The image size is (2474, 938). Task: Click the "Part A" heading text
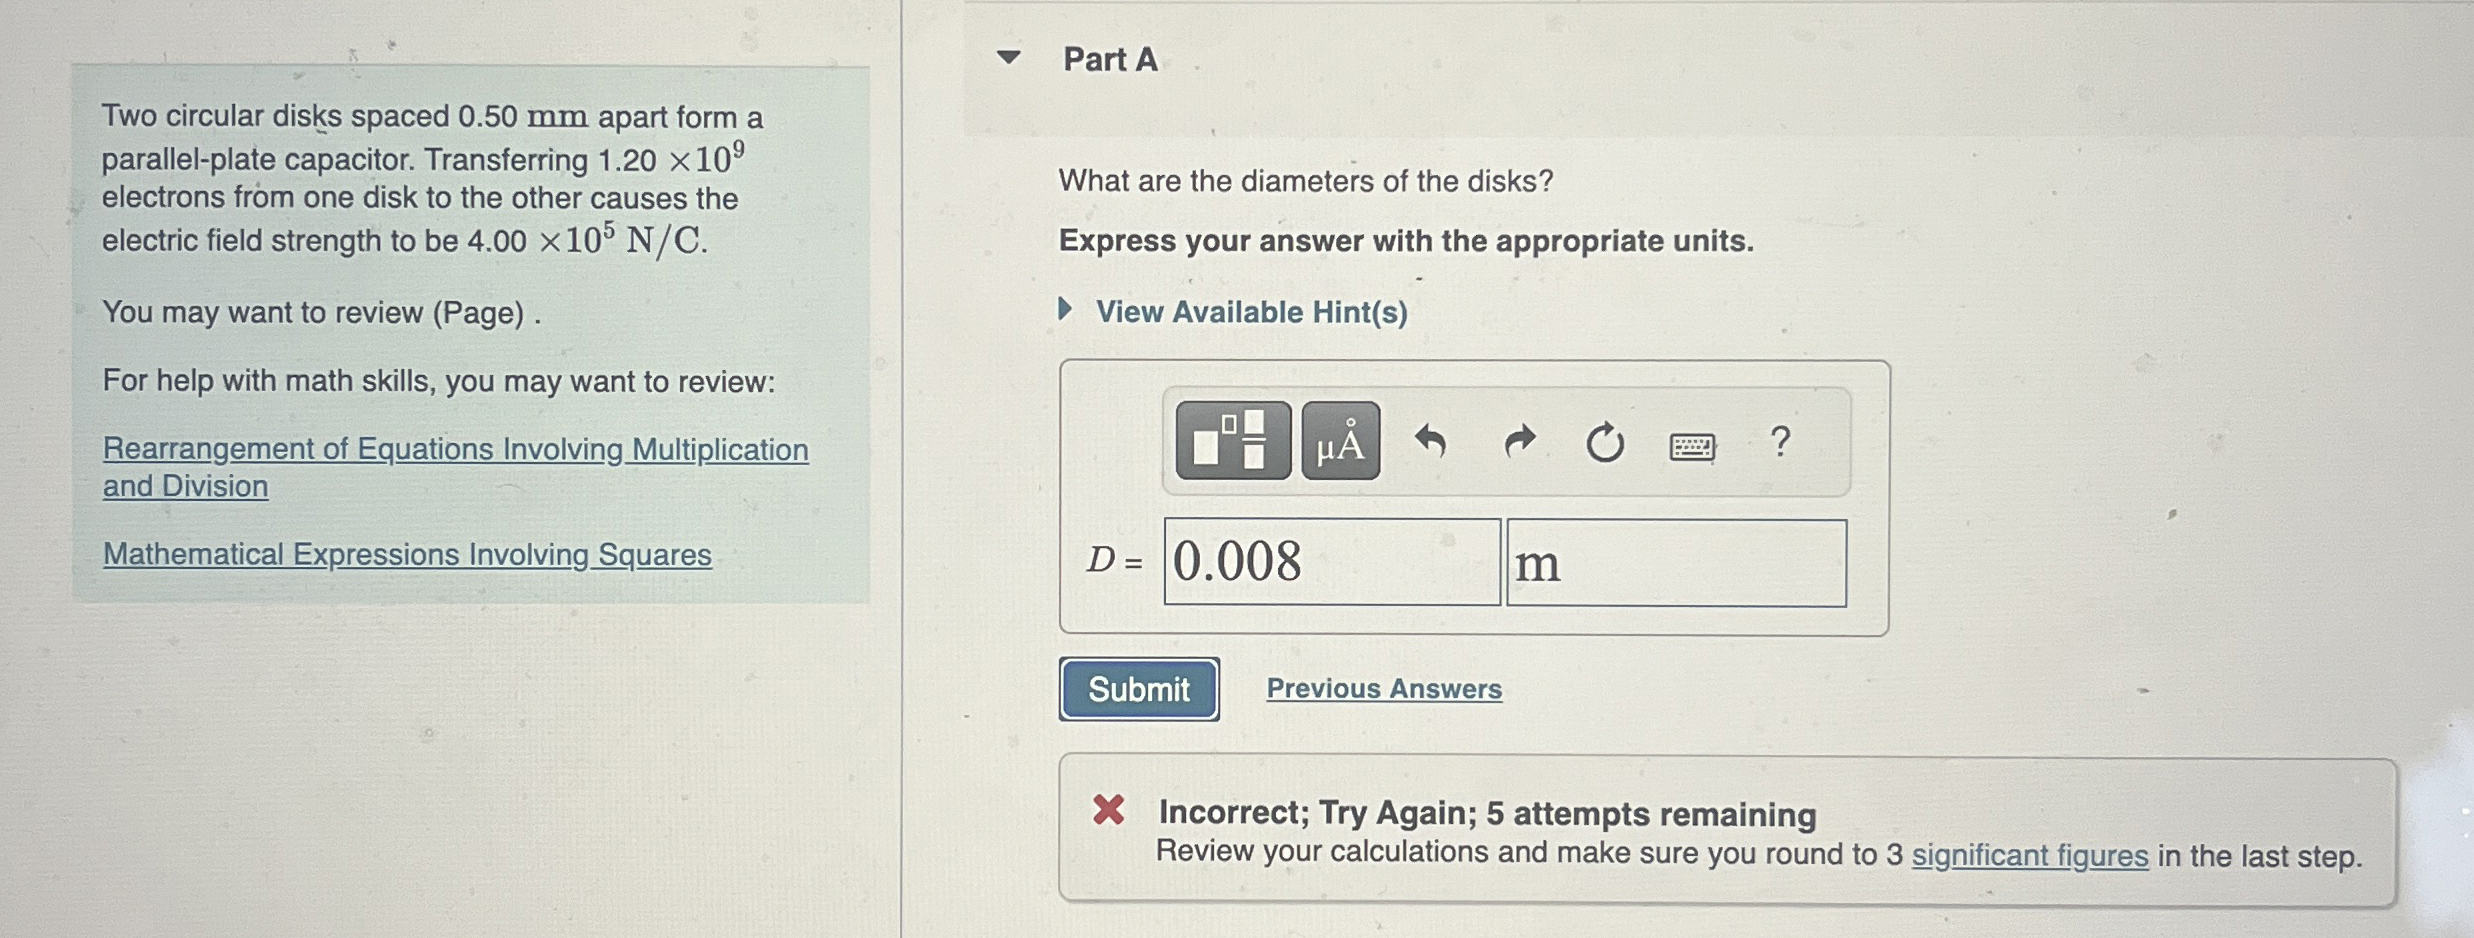pyautogui.click(x=1110, y=59)
